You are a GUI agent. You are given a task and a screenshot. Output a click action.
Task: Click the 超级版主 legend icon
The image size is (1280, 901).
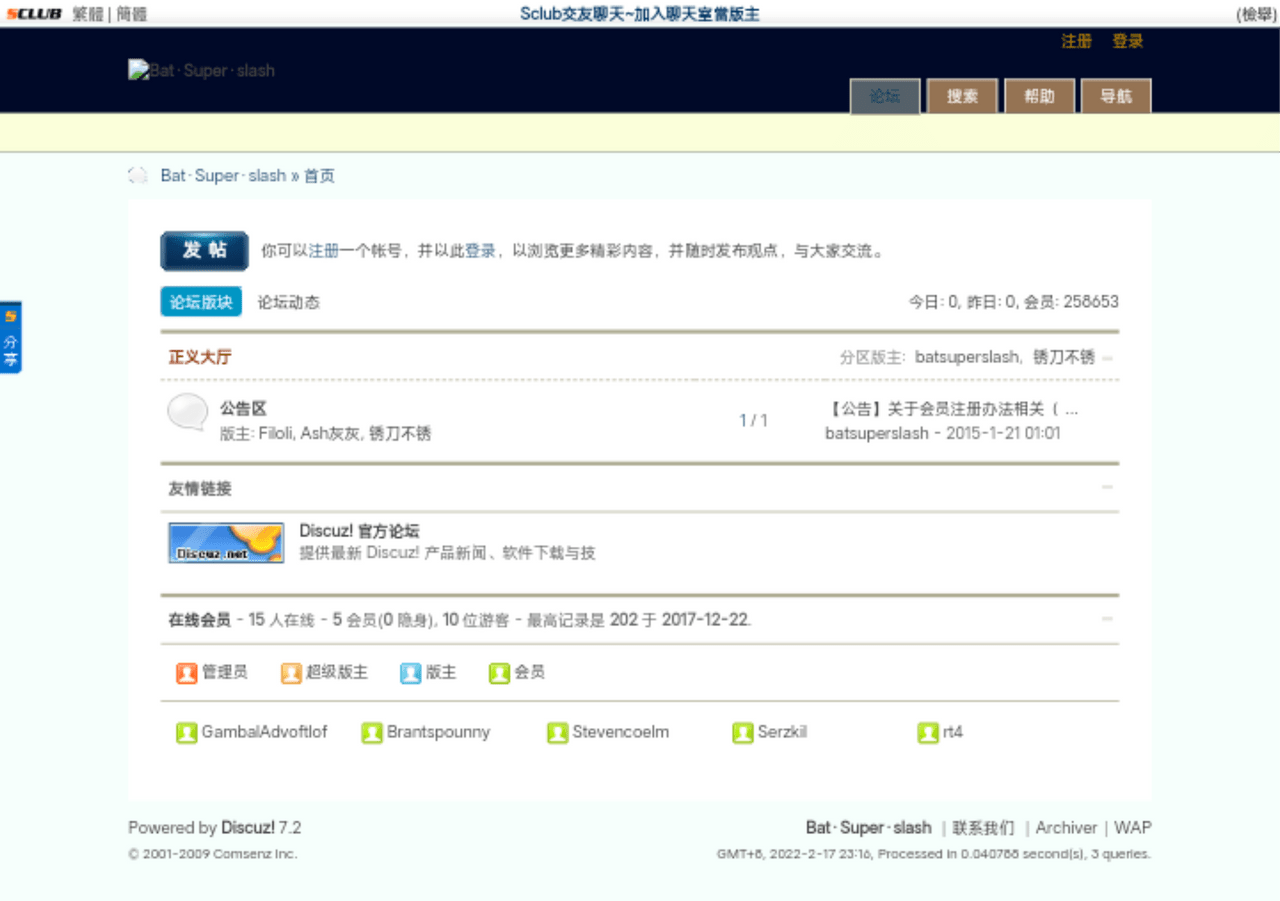(x=291, y=673)
